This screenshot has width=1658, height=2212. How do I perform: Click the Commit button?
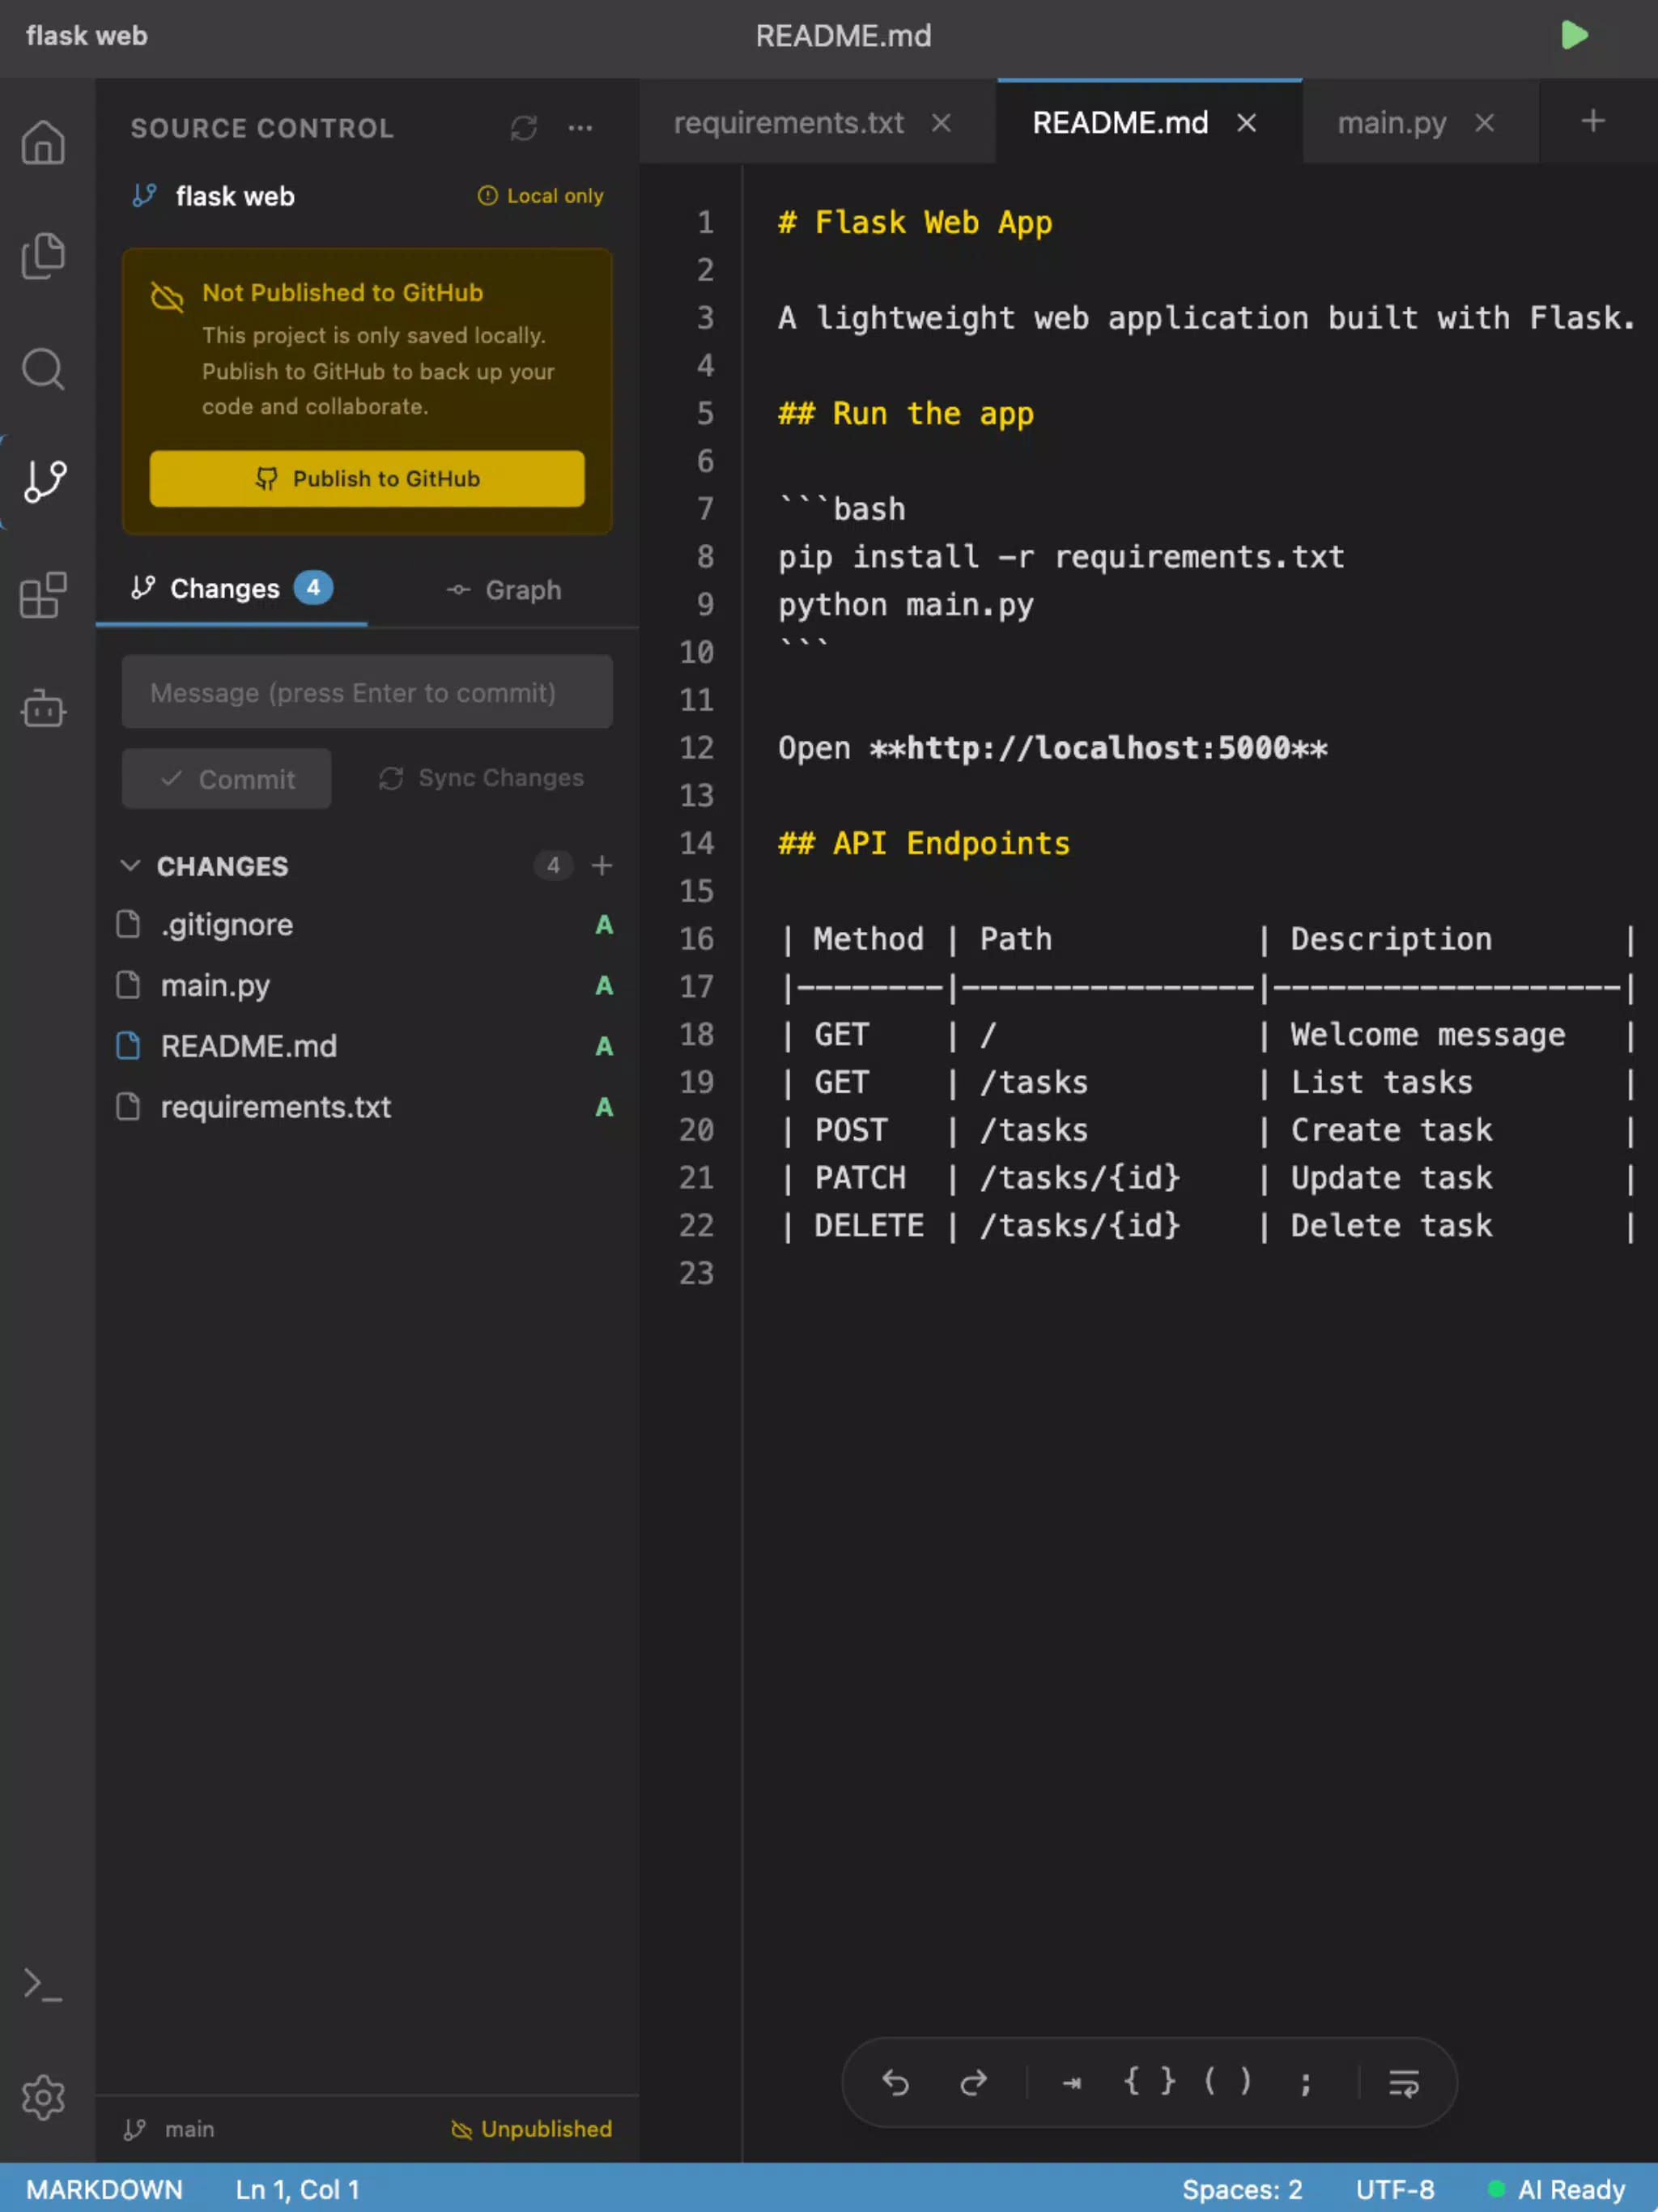coord(226,779)
